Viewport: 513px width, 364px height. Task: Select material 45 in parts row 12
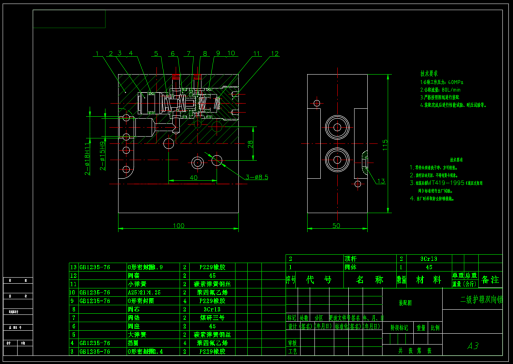[x=212, y=276]
